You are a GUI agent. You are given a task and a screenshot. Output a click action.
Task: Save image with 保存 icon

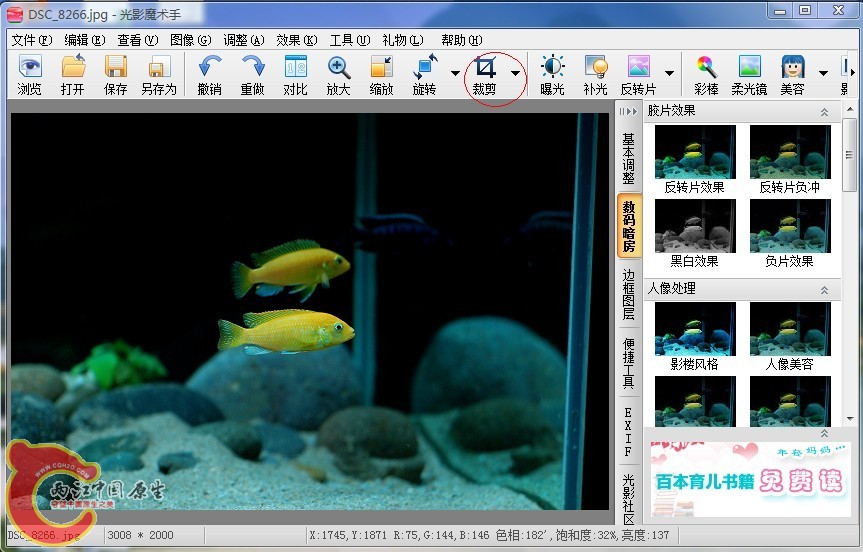tap(116, 75)
